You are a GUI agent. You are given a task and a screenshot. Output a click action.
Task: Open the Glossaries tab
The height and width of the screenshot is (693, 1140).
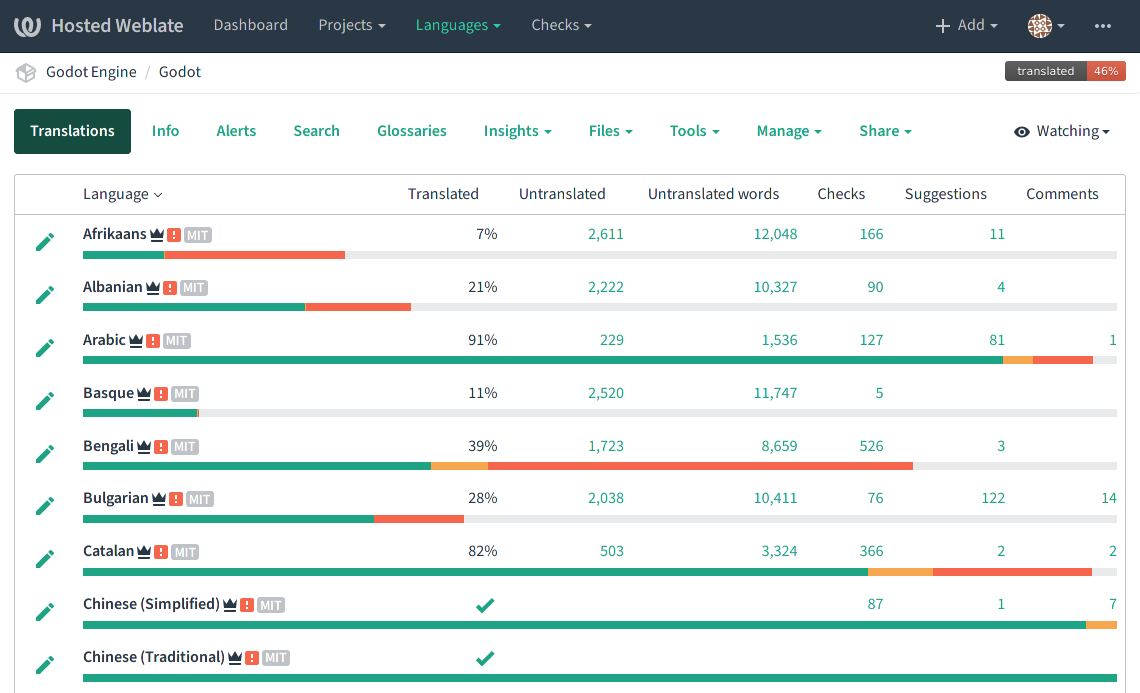tap(411, 132)
